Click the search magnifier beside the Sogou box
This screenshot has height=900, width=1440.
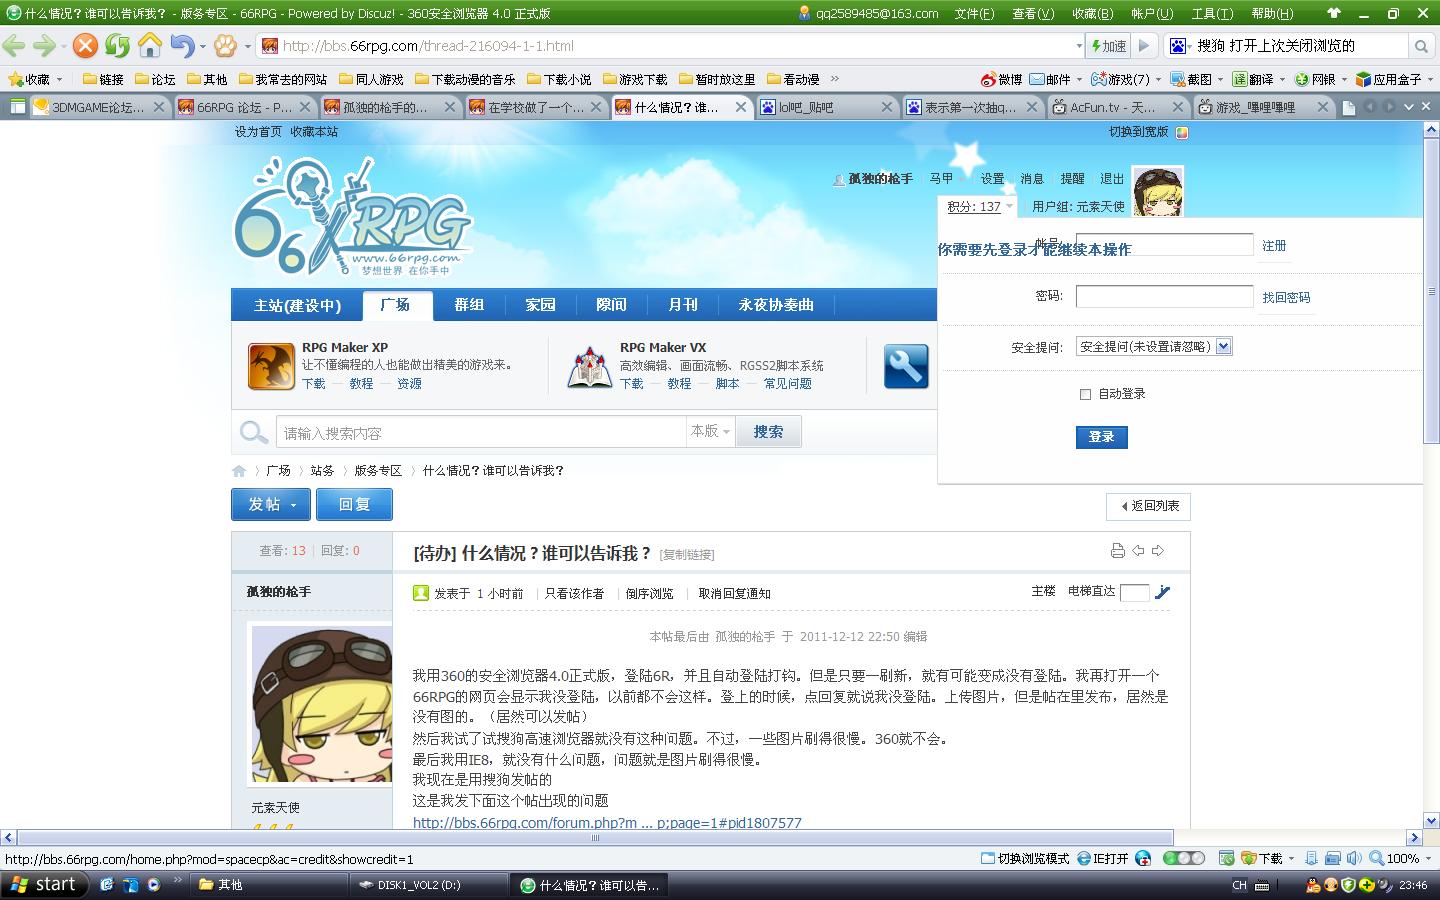click(1421, 46)
